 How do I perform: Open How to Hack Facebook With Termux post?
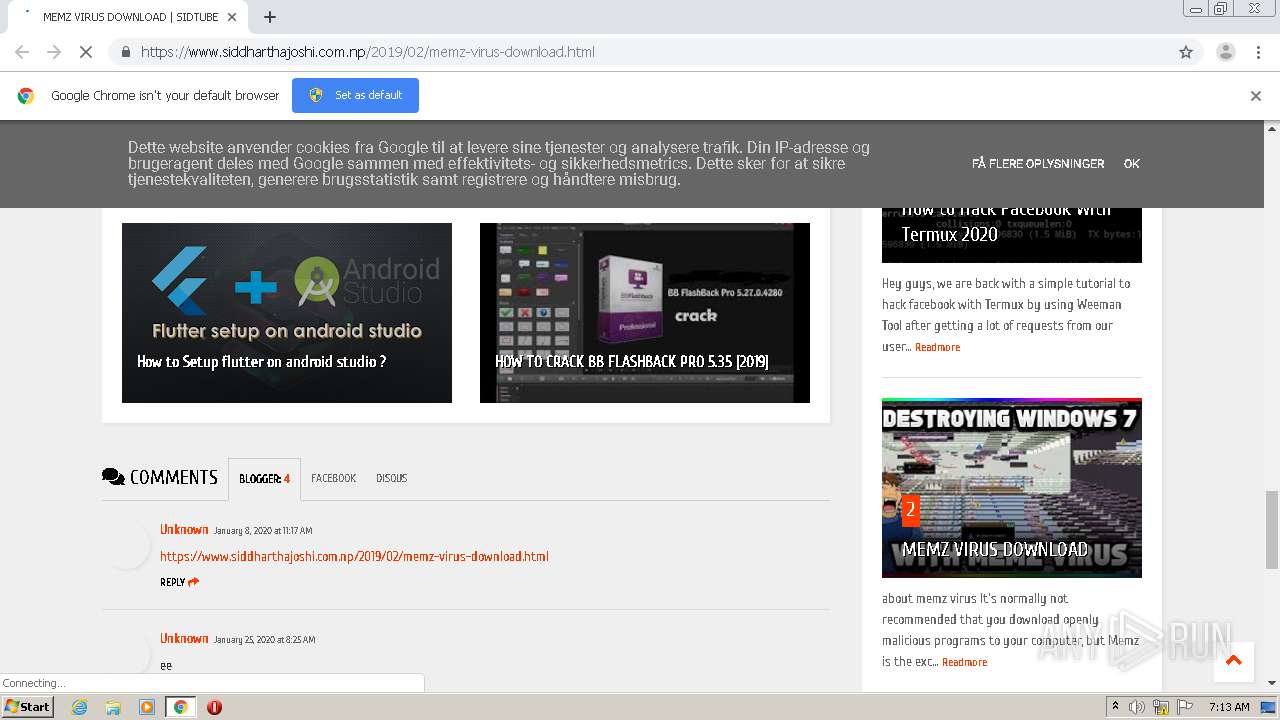click(1012, 234)
